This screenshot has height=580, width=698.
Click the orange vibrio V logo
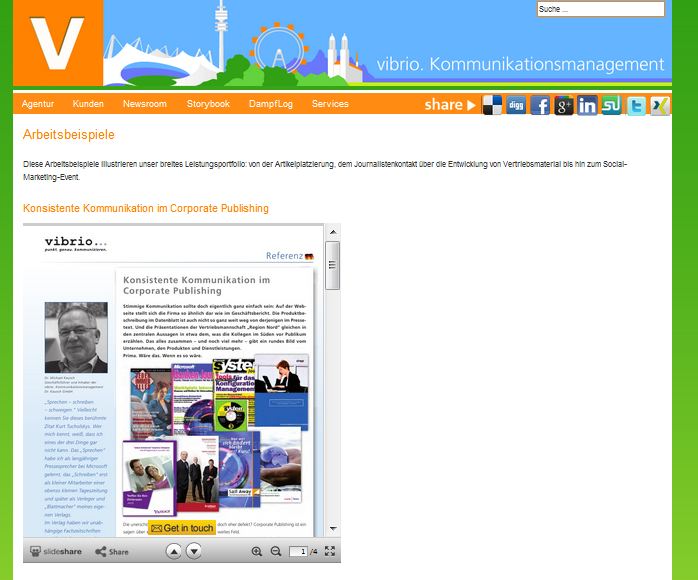pyautogui.click(x=58, y=43)
